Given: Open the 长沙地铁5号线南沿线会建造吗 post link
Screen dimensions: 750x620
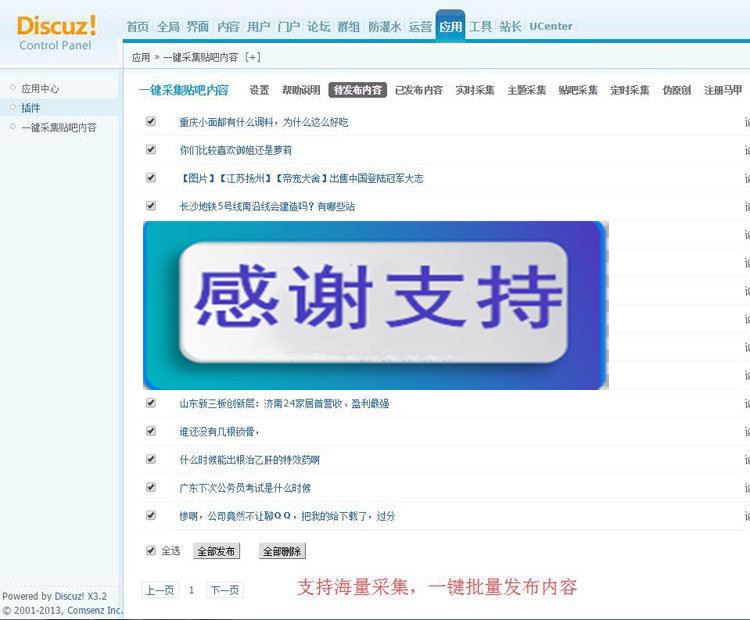Looking at the screenshot, I should (x=266, y=206).
